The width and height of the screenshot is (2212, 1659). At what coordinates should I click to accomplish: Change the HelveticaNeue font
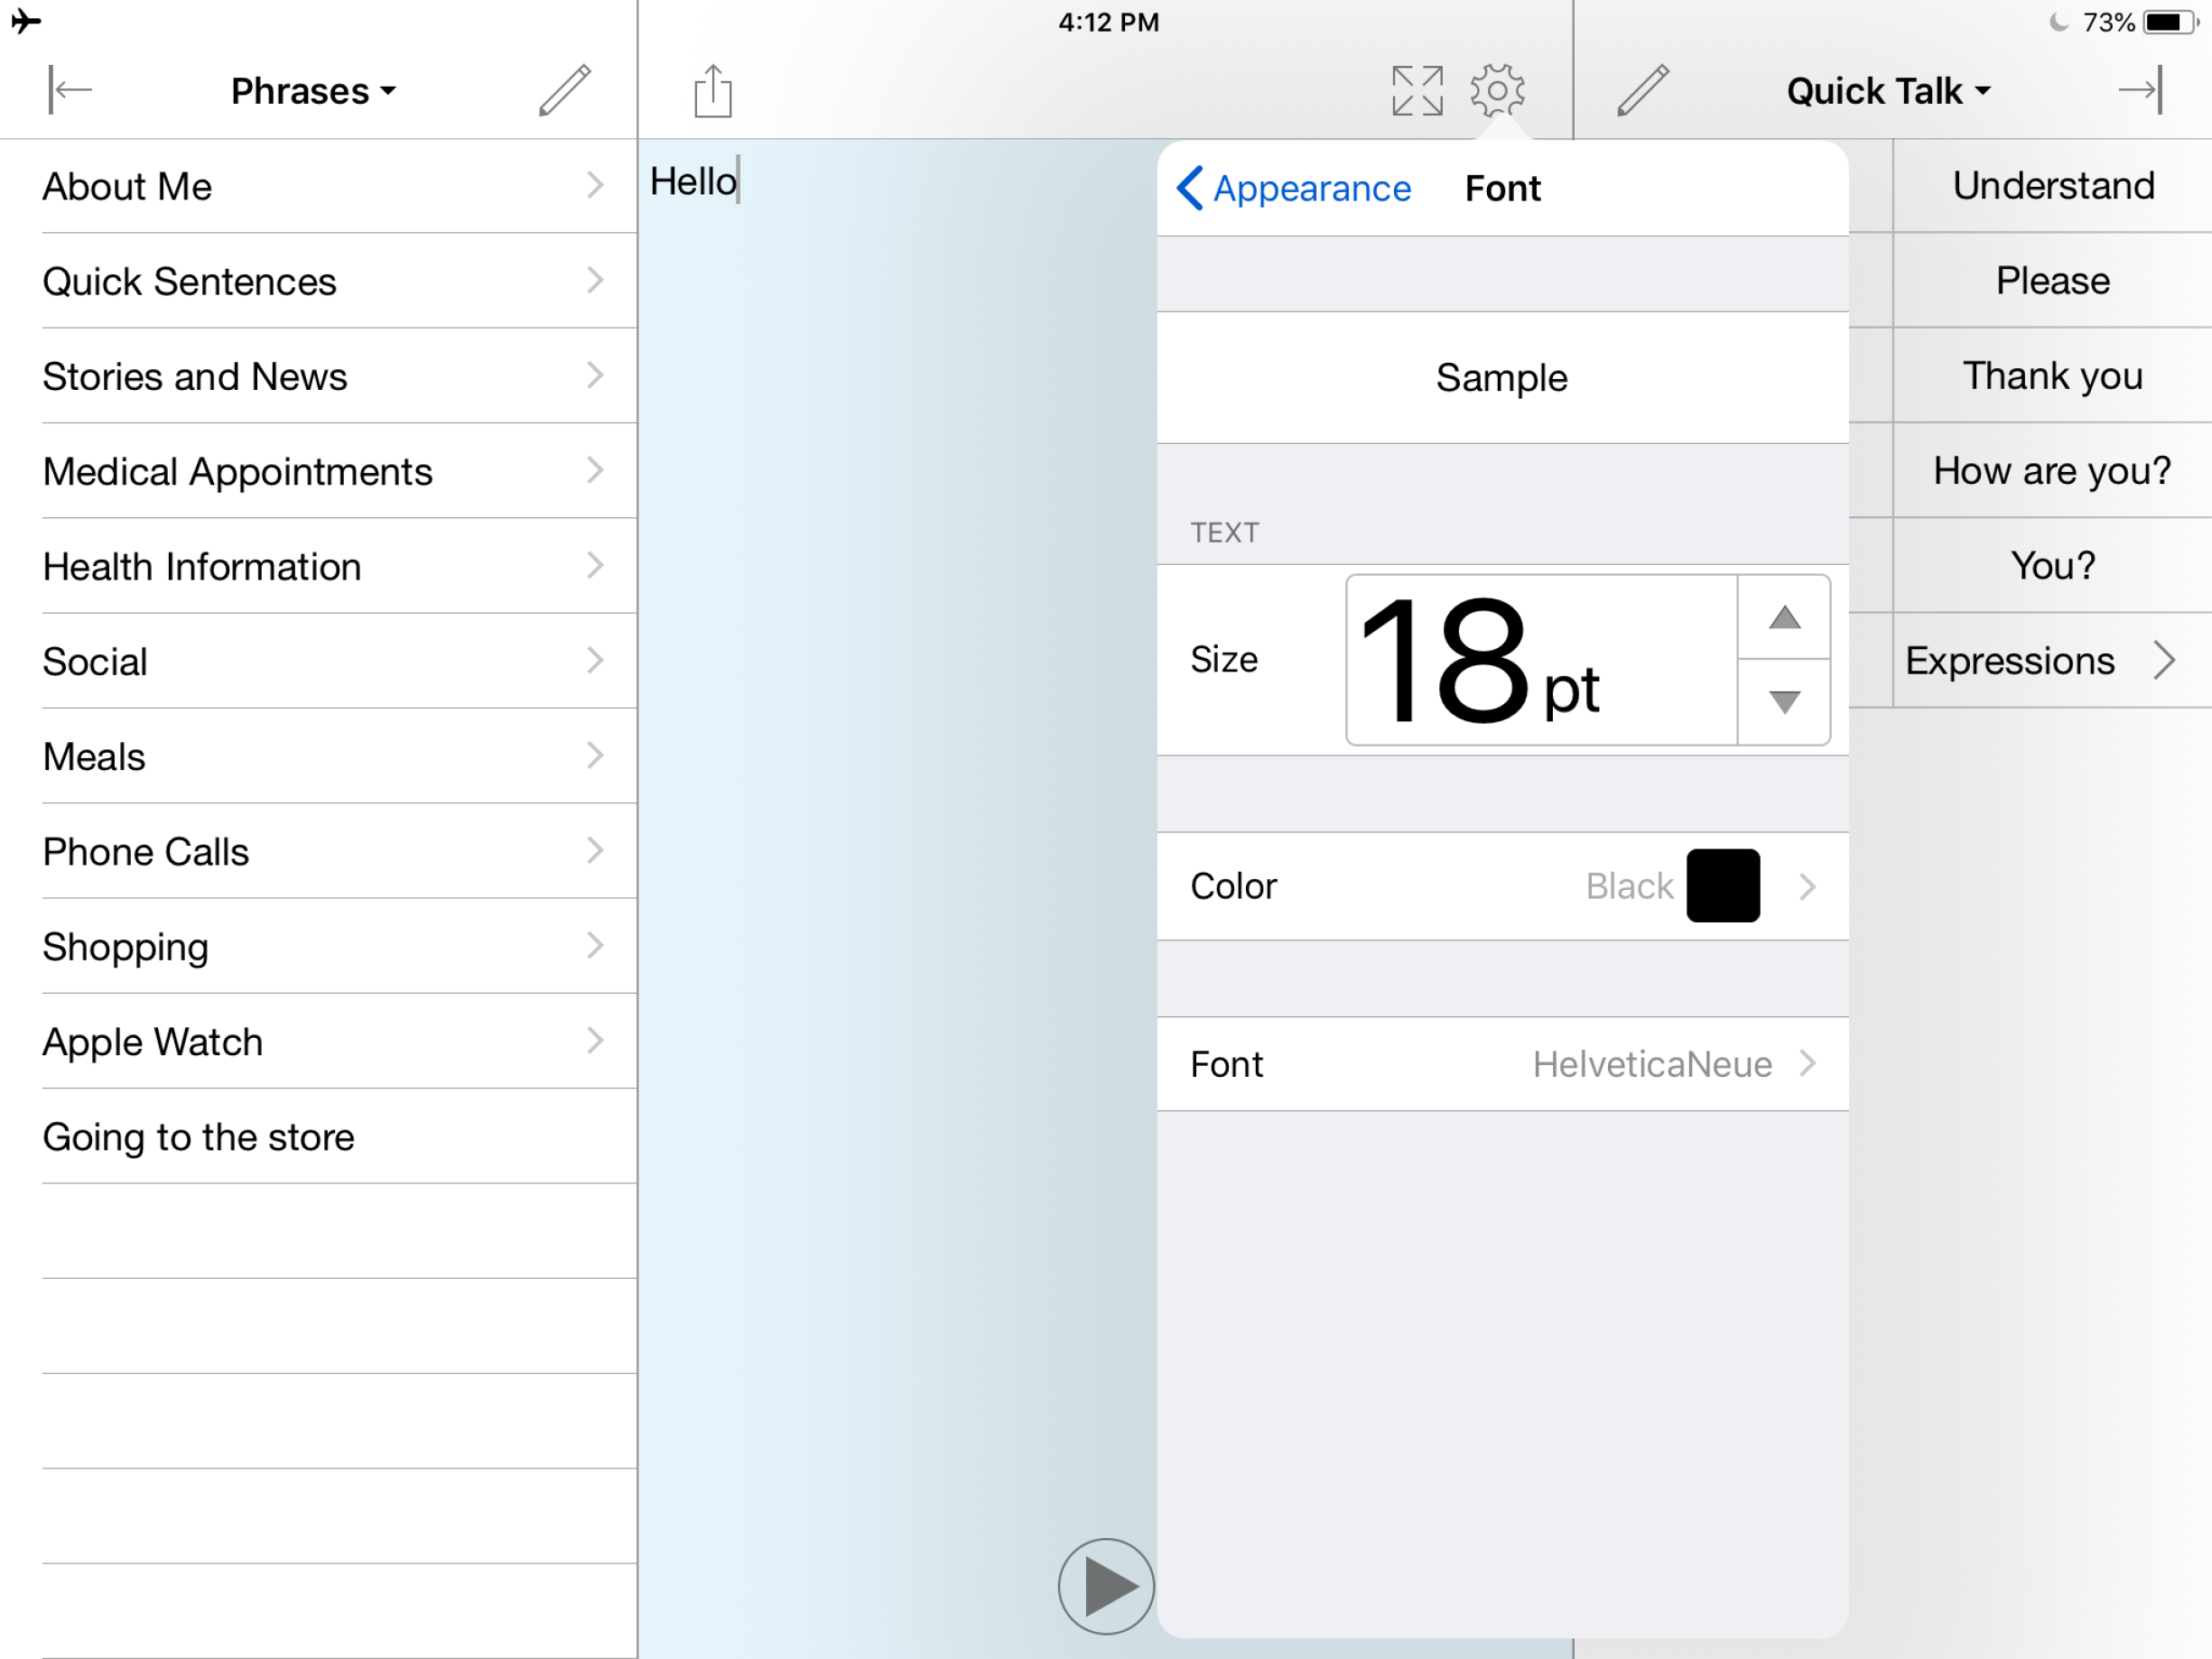click(x=1504, y=1064)
